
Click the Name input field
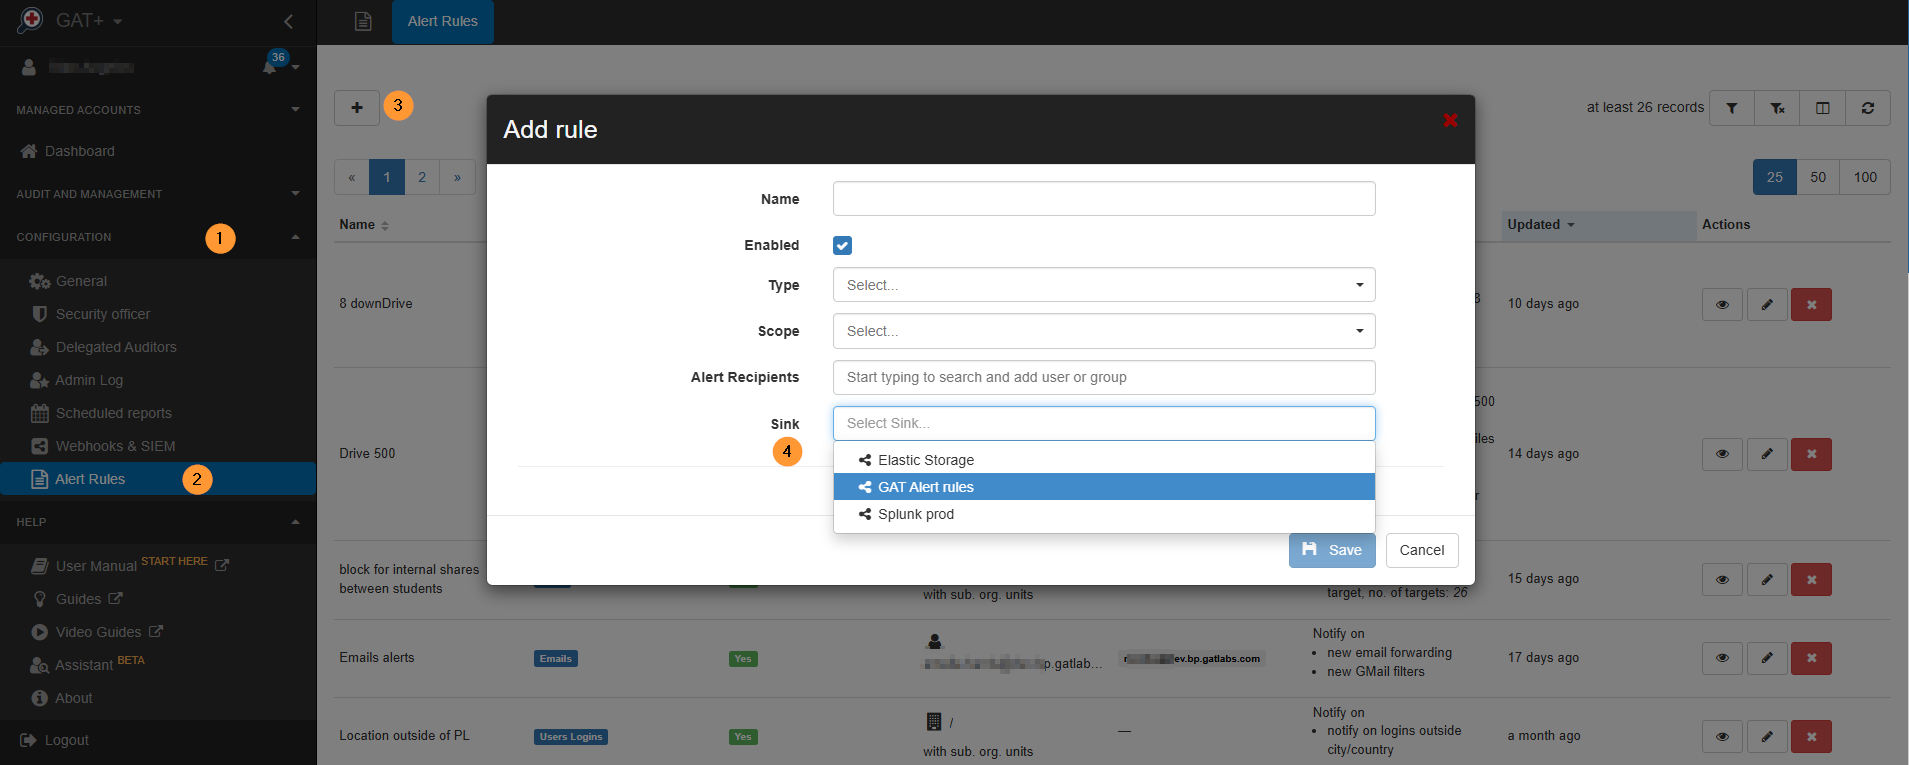1104,198
